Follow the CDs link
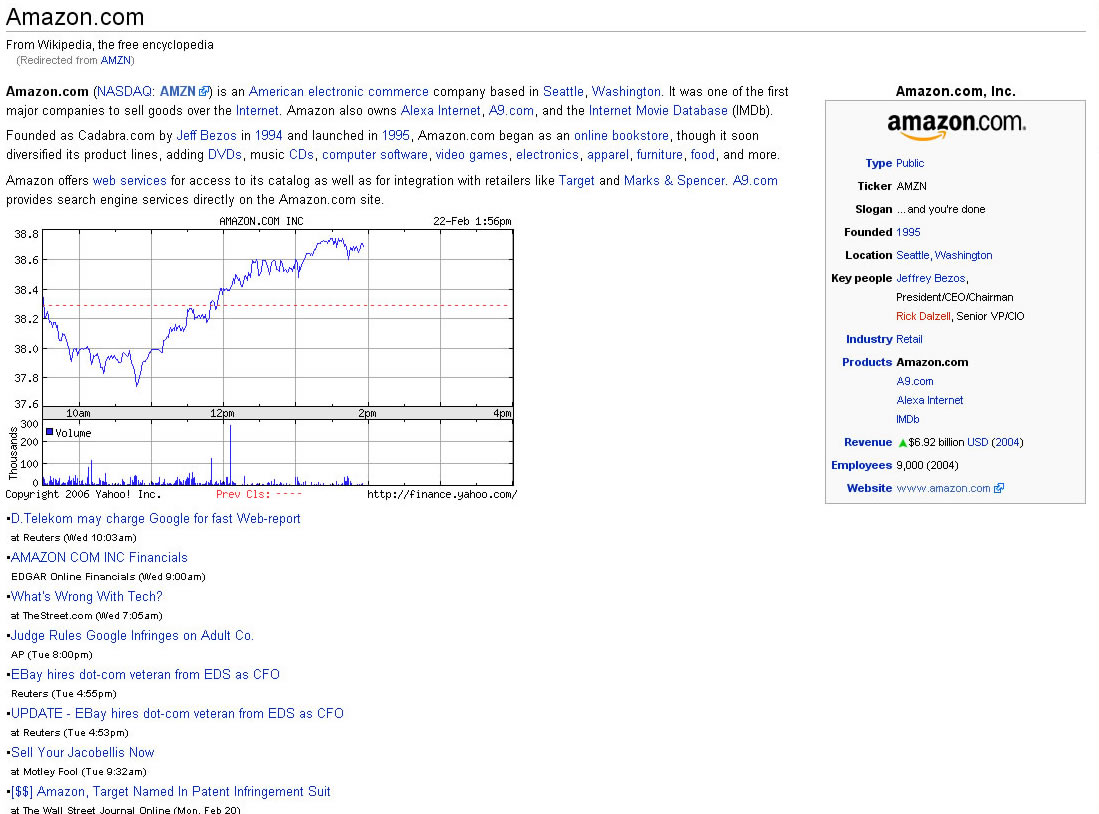Image resolution: width=1099 pixels, height=814 pixels. coord(301,155)
